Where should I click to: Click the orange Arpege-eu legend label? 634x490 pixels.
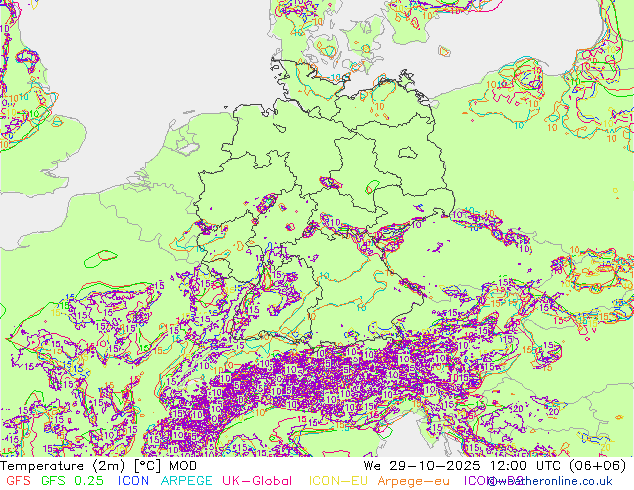(413, 481)
